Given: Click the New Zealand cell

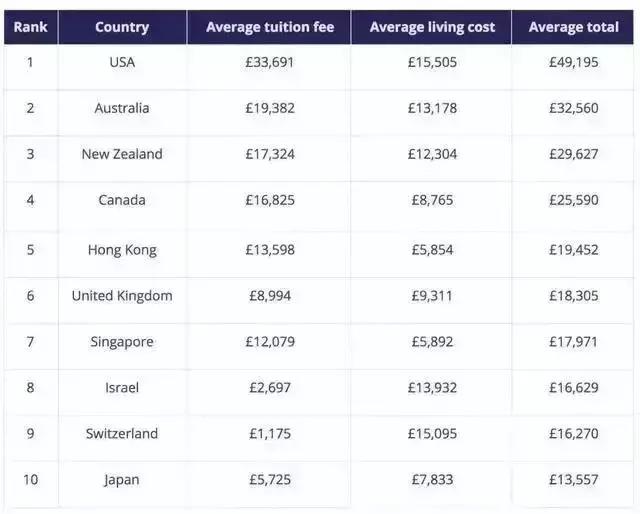Looking at the screenshot, I should coord(122,154).
